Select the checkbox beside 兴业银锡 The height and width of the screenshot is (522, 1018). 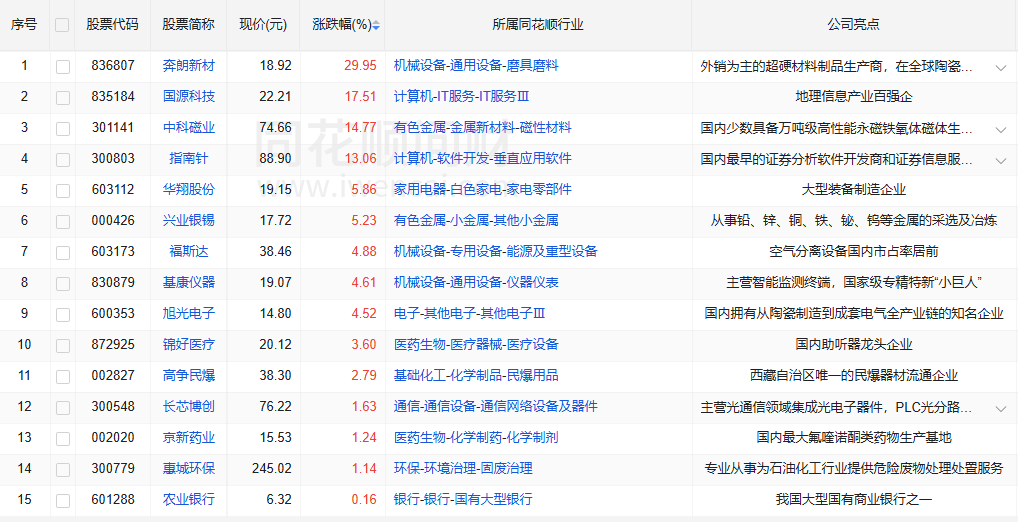pyautogui.click(x=63, y=222)
